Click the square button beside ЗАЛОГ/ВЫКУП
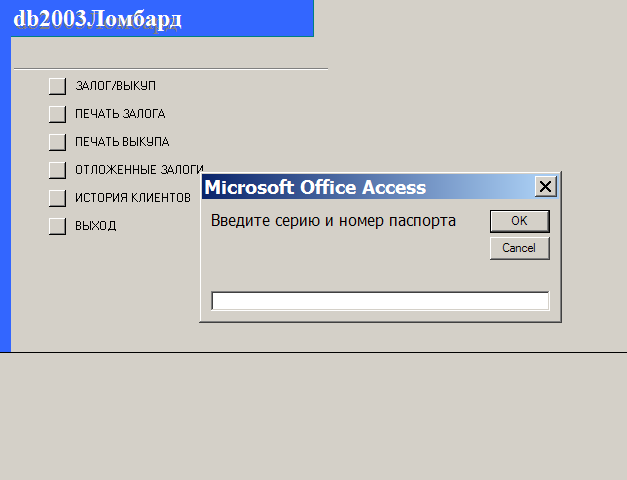627x480 pixels. tap(58, 86)
